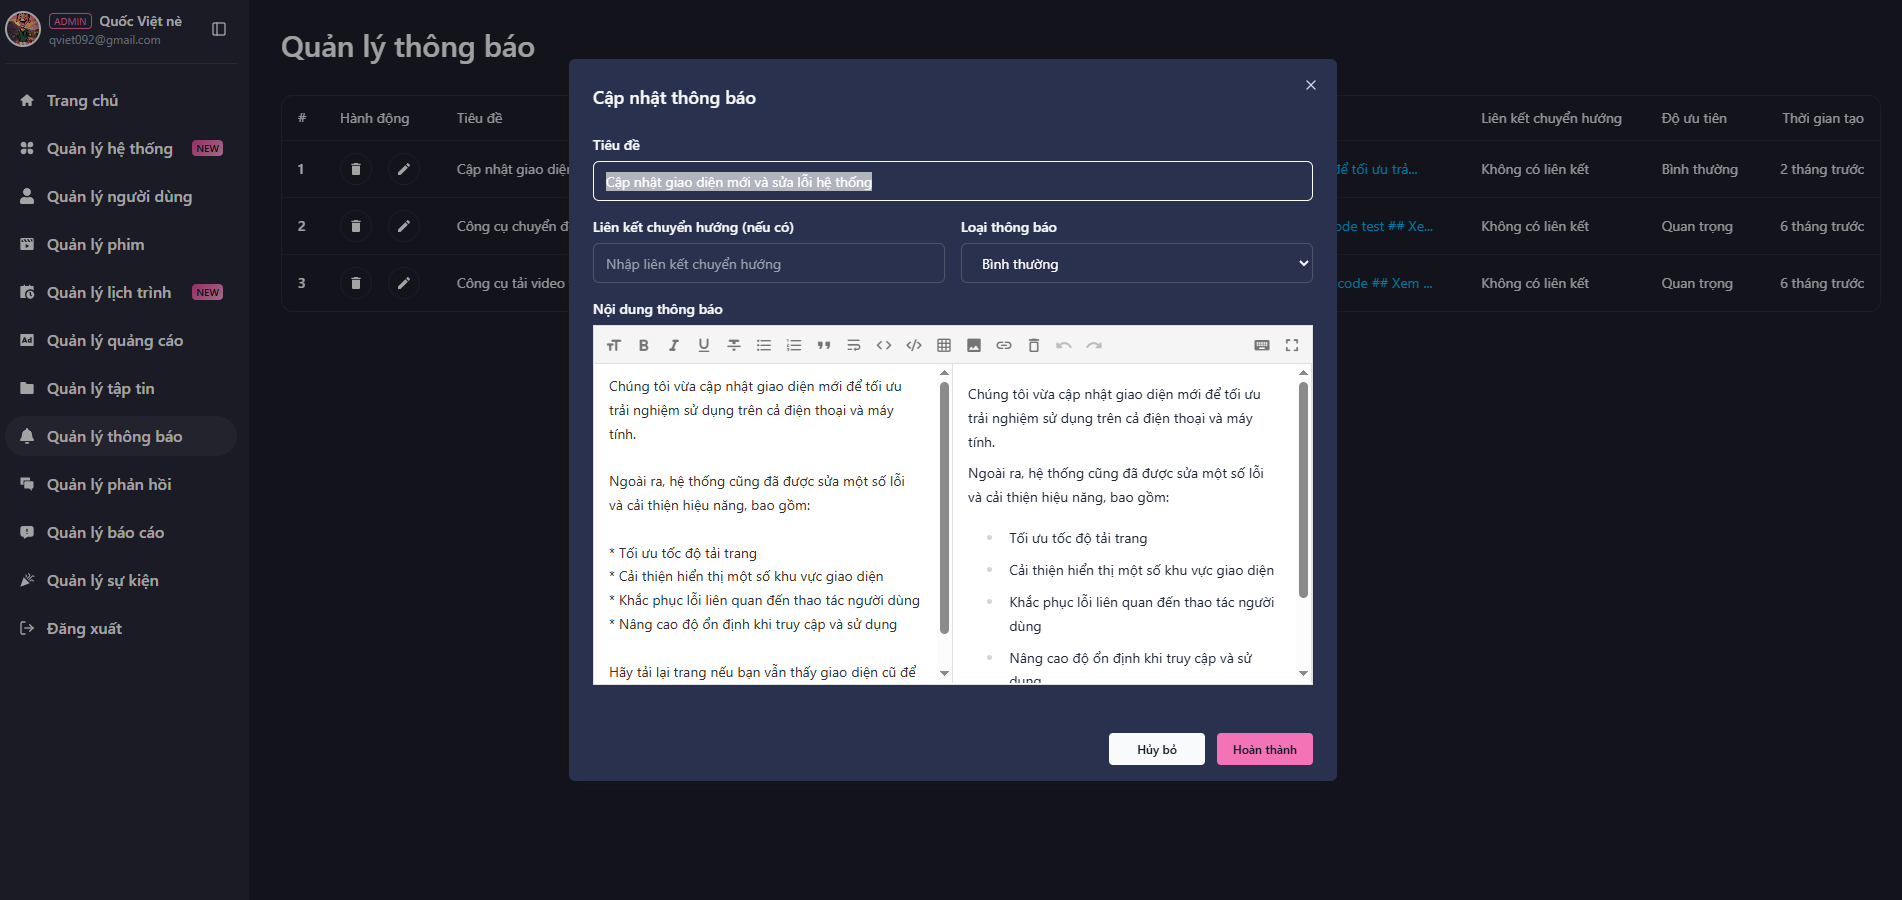Image resolution: width=1902 pixels, height=900 pixels.
Task: Click Hoàn thành button
Action: [1265, 749]
